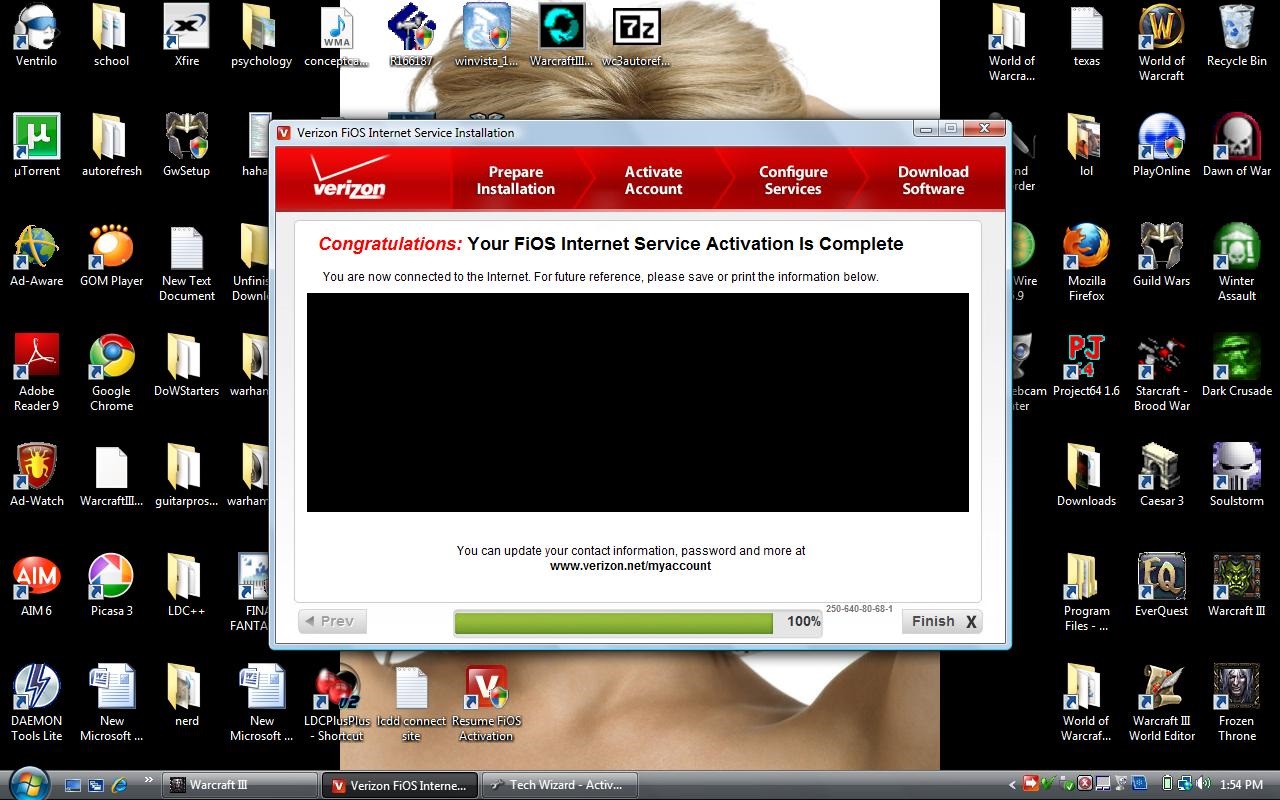Image resolution: width=1280 pixels, height=800 pixels.
Task: Launch Google Chrome from the desktop
Action: click(111, 373)
